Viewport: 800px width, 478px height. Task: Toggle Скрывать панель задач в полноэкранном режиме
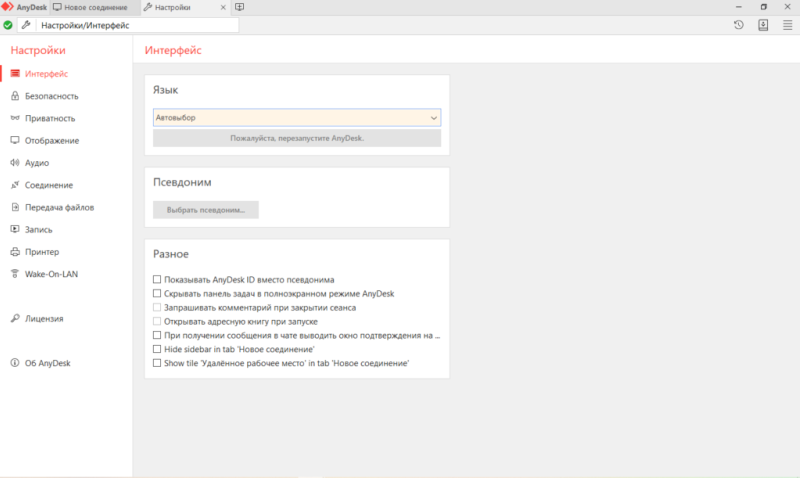(157, 293)
